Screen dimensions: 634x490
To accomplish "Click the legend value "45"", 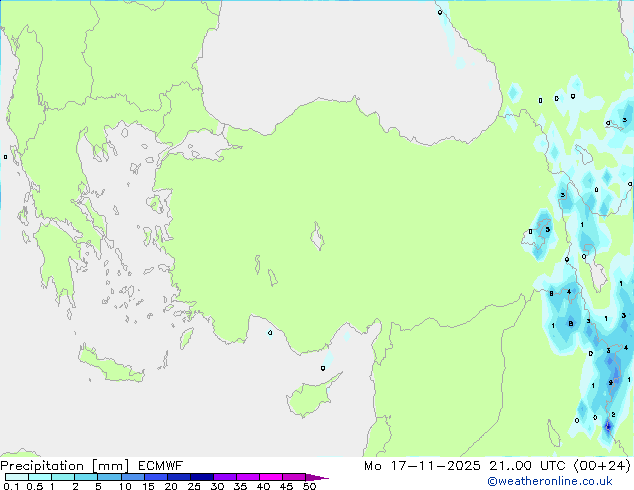I will pyautogui.click(x=286, y=486).
